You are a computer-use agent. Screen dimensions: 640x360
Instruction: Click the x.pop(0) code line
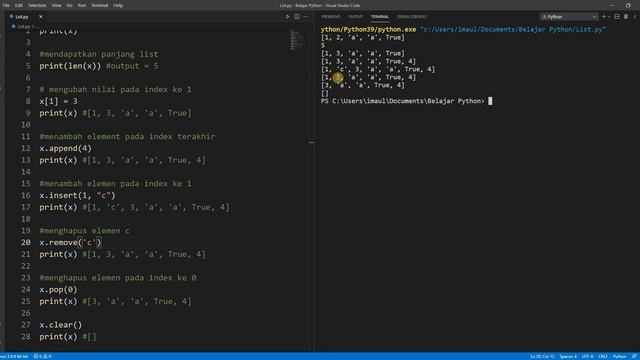pos(58,290)
